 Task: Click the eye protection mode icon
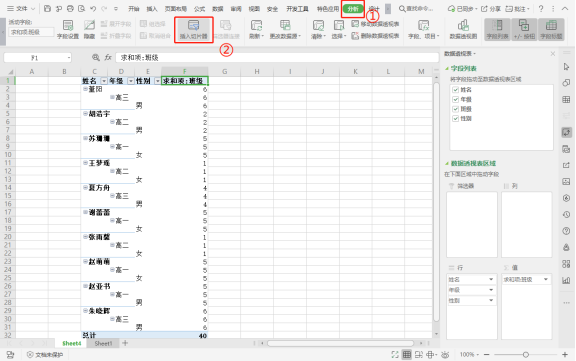[x=445, y=354]
